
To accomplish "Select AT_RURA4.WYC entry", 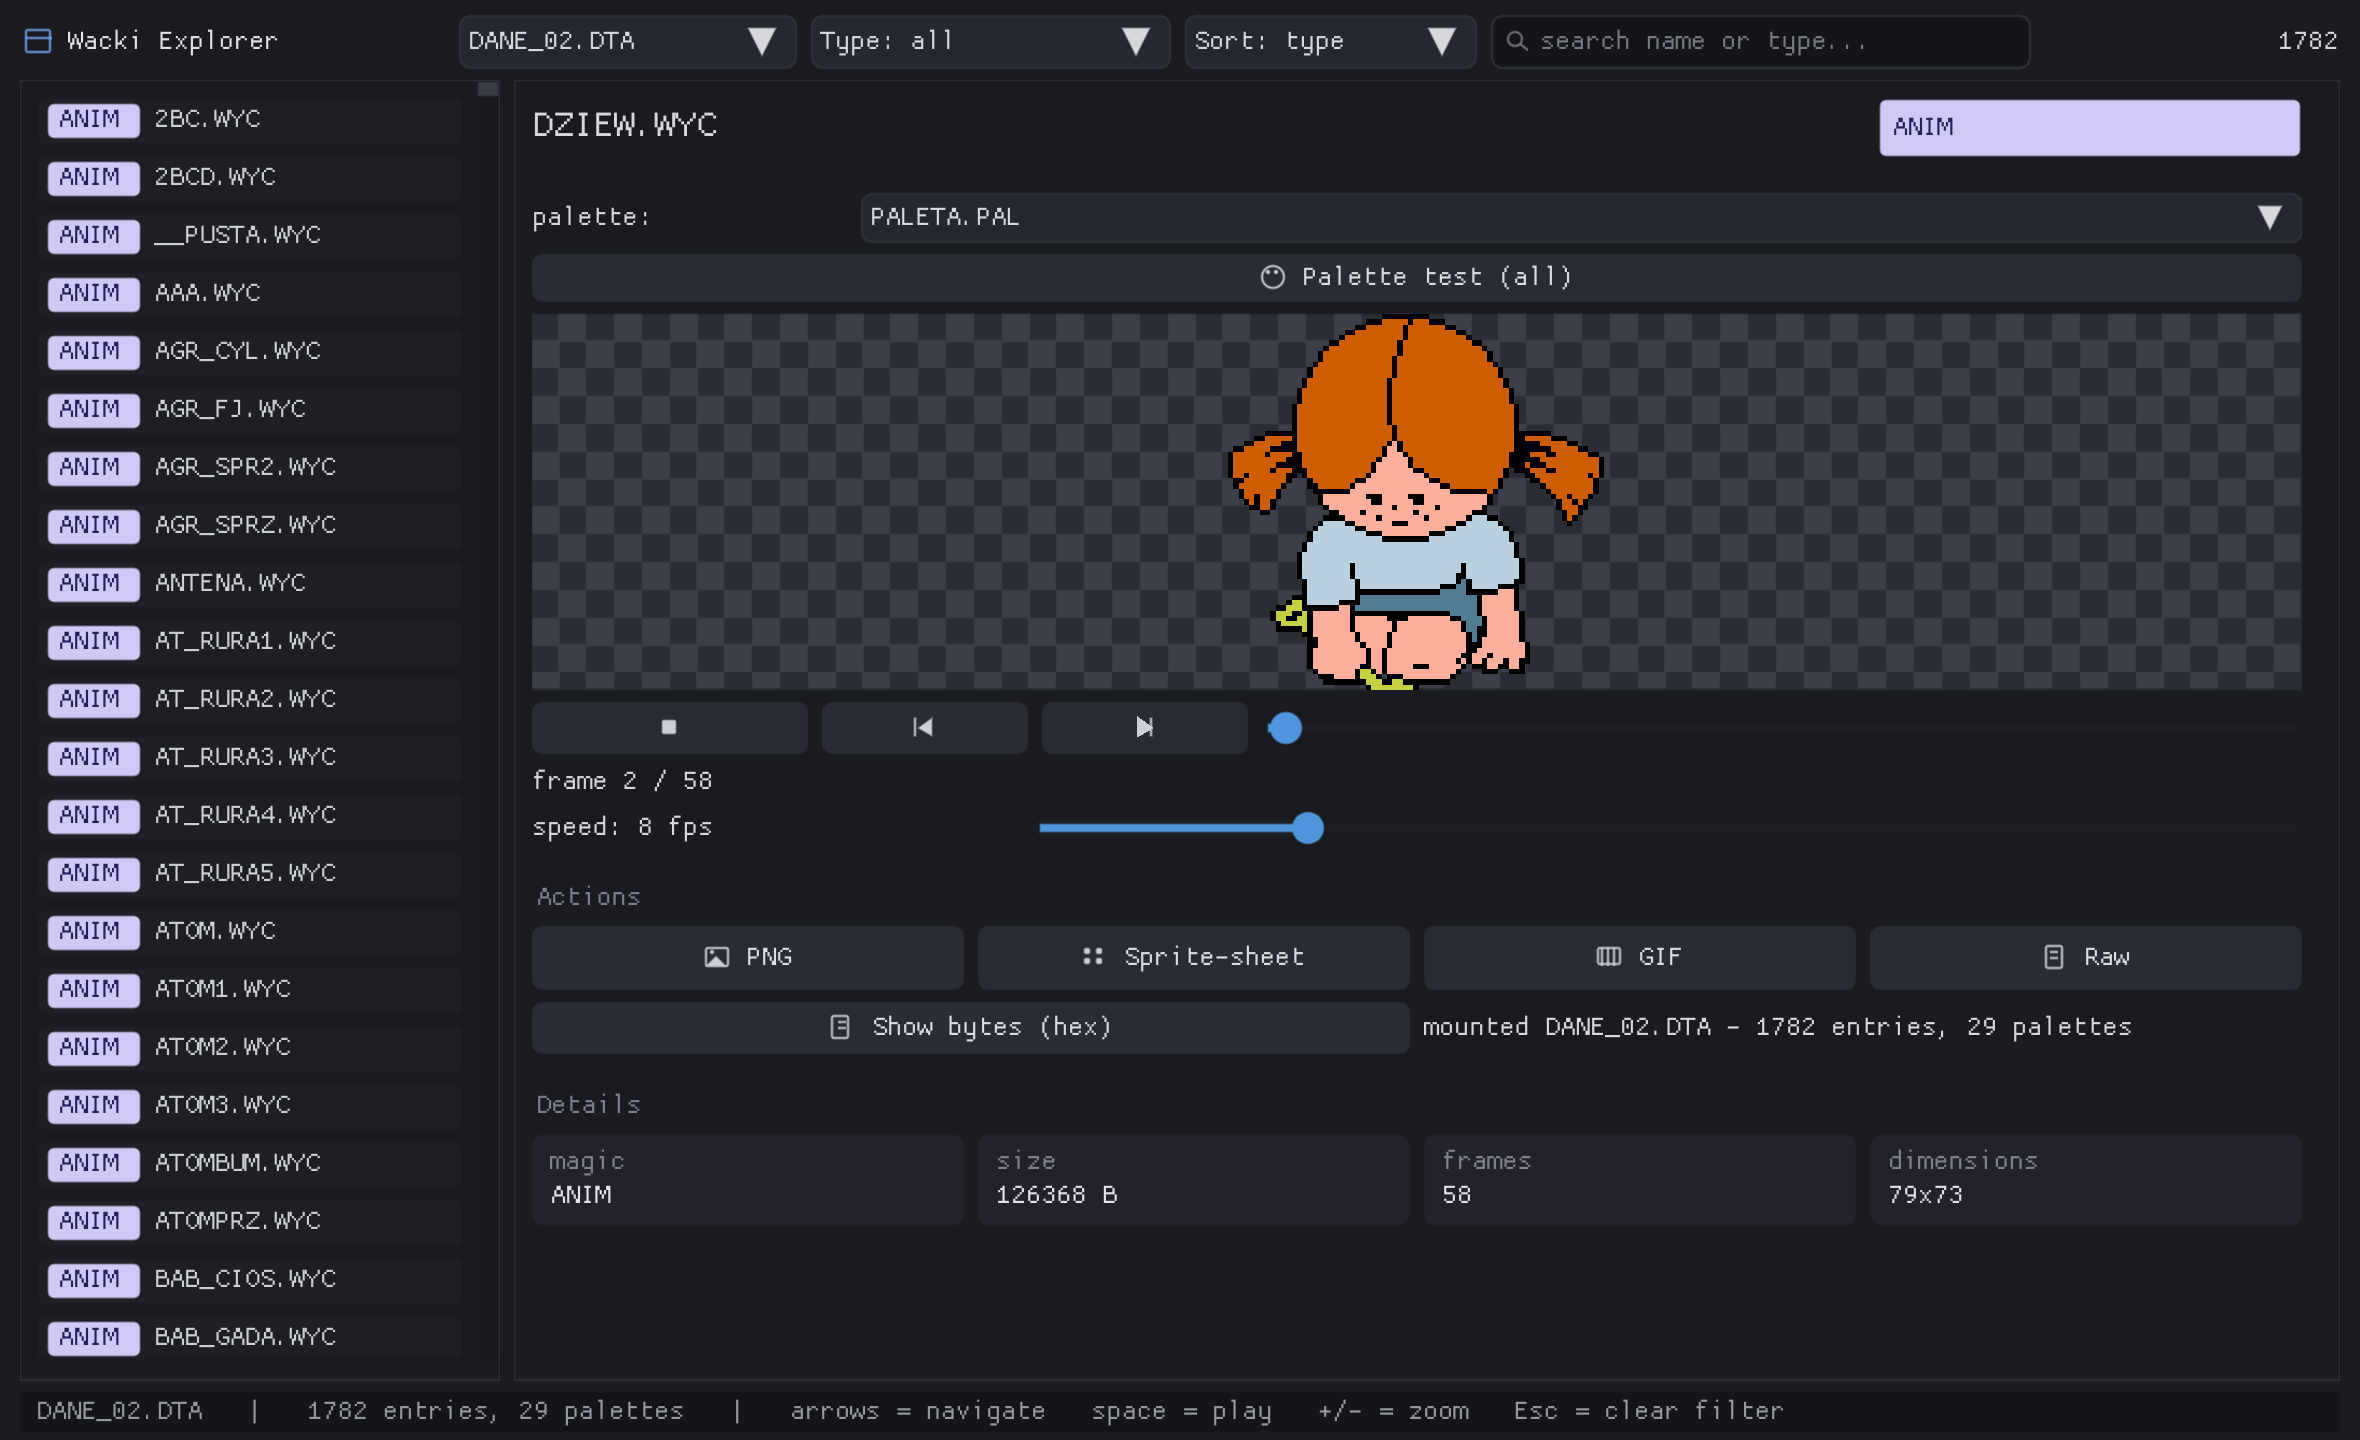I will 250,816.
